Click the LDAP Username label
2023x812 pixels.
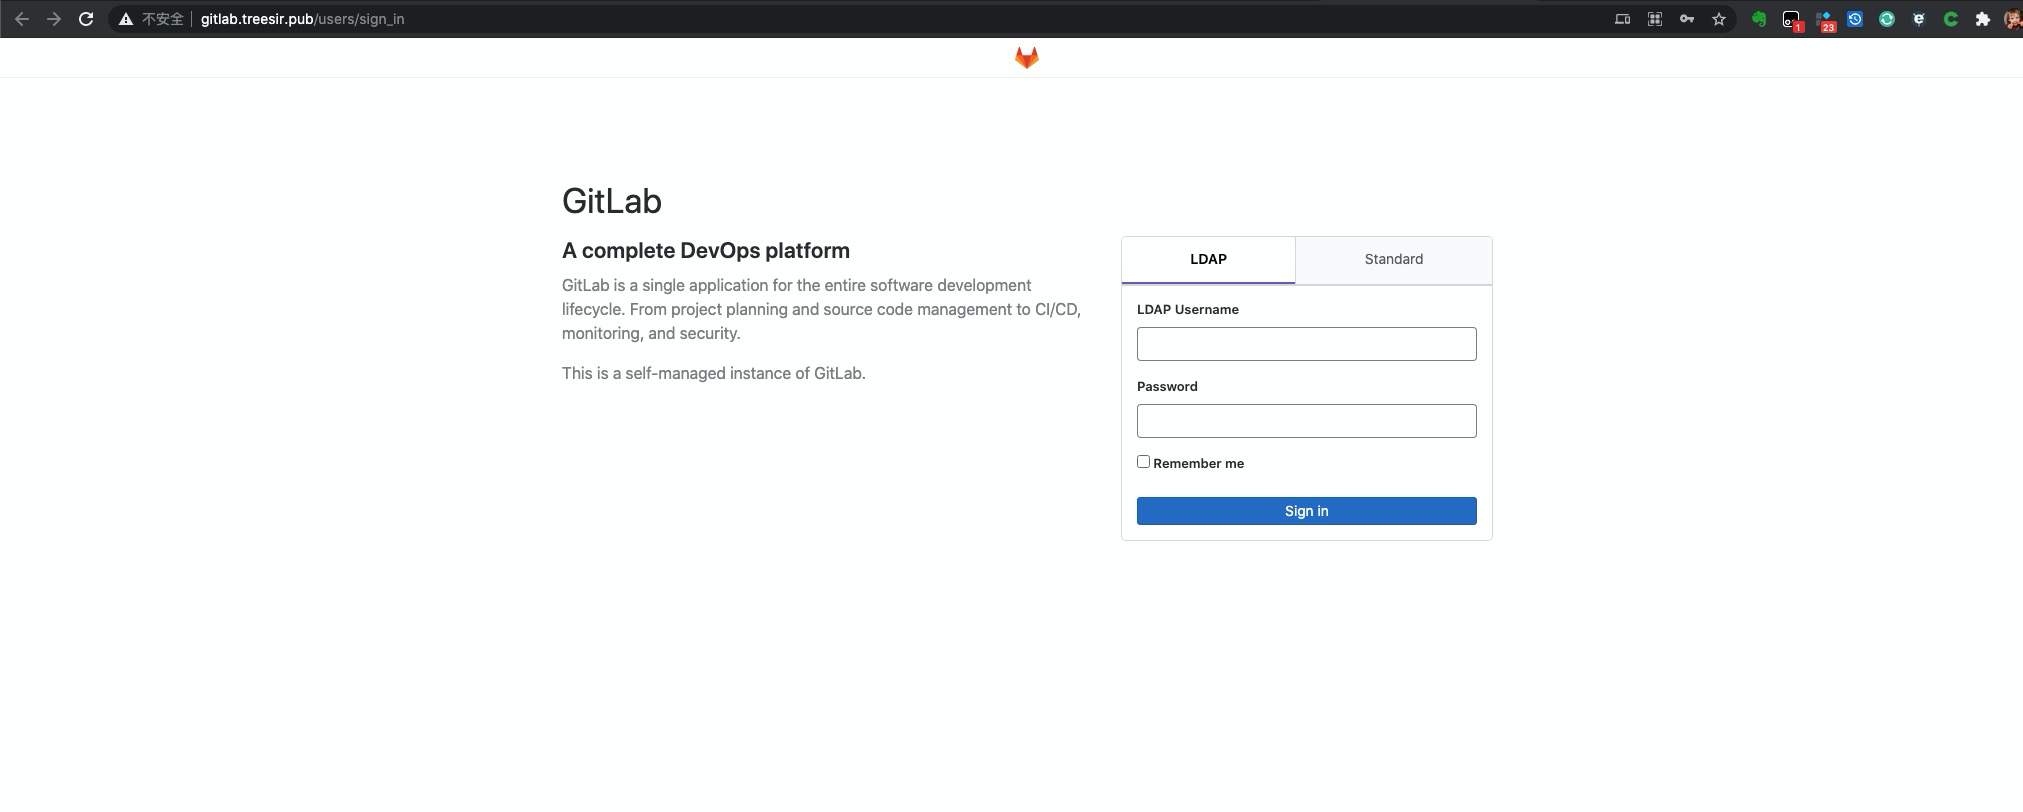coord(1188,309)
